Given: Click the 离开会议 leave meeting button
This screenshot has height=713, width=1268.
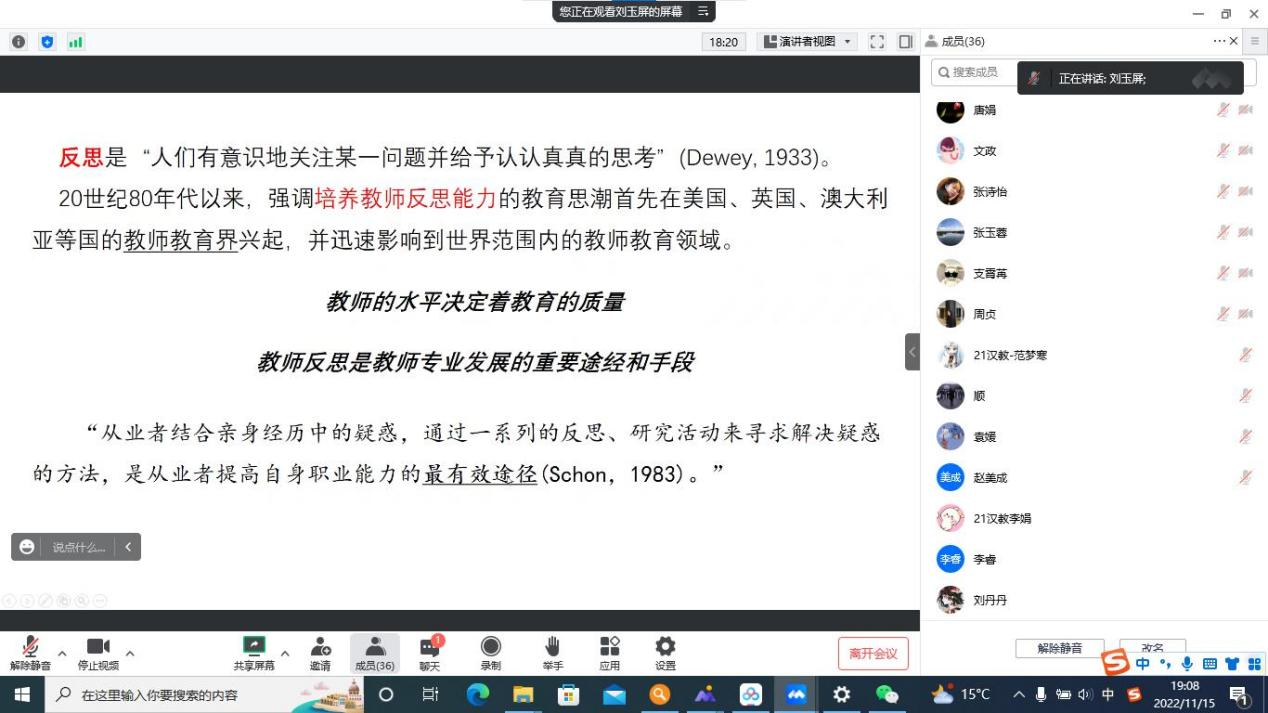Looking at the screenshot, I should (x=873, y=654).
